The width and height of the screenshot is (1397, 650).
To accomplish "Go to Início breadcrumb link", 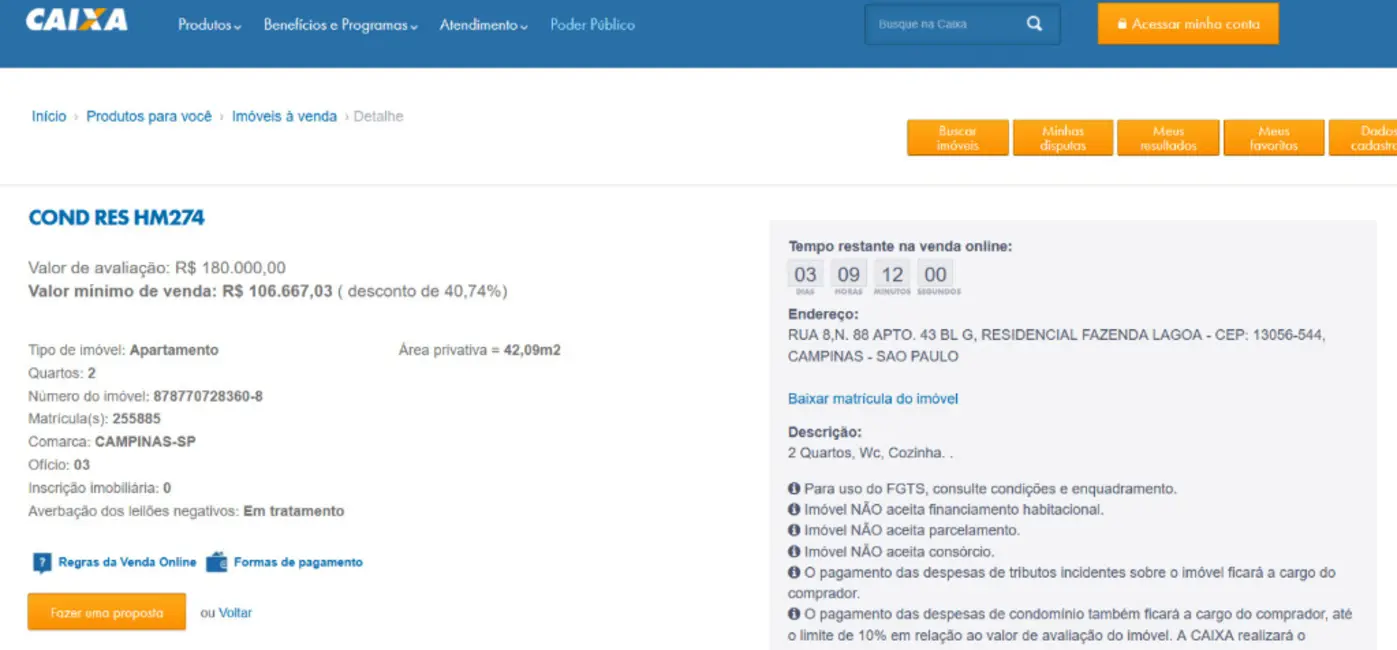I will tap(49, 117).
